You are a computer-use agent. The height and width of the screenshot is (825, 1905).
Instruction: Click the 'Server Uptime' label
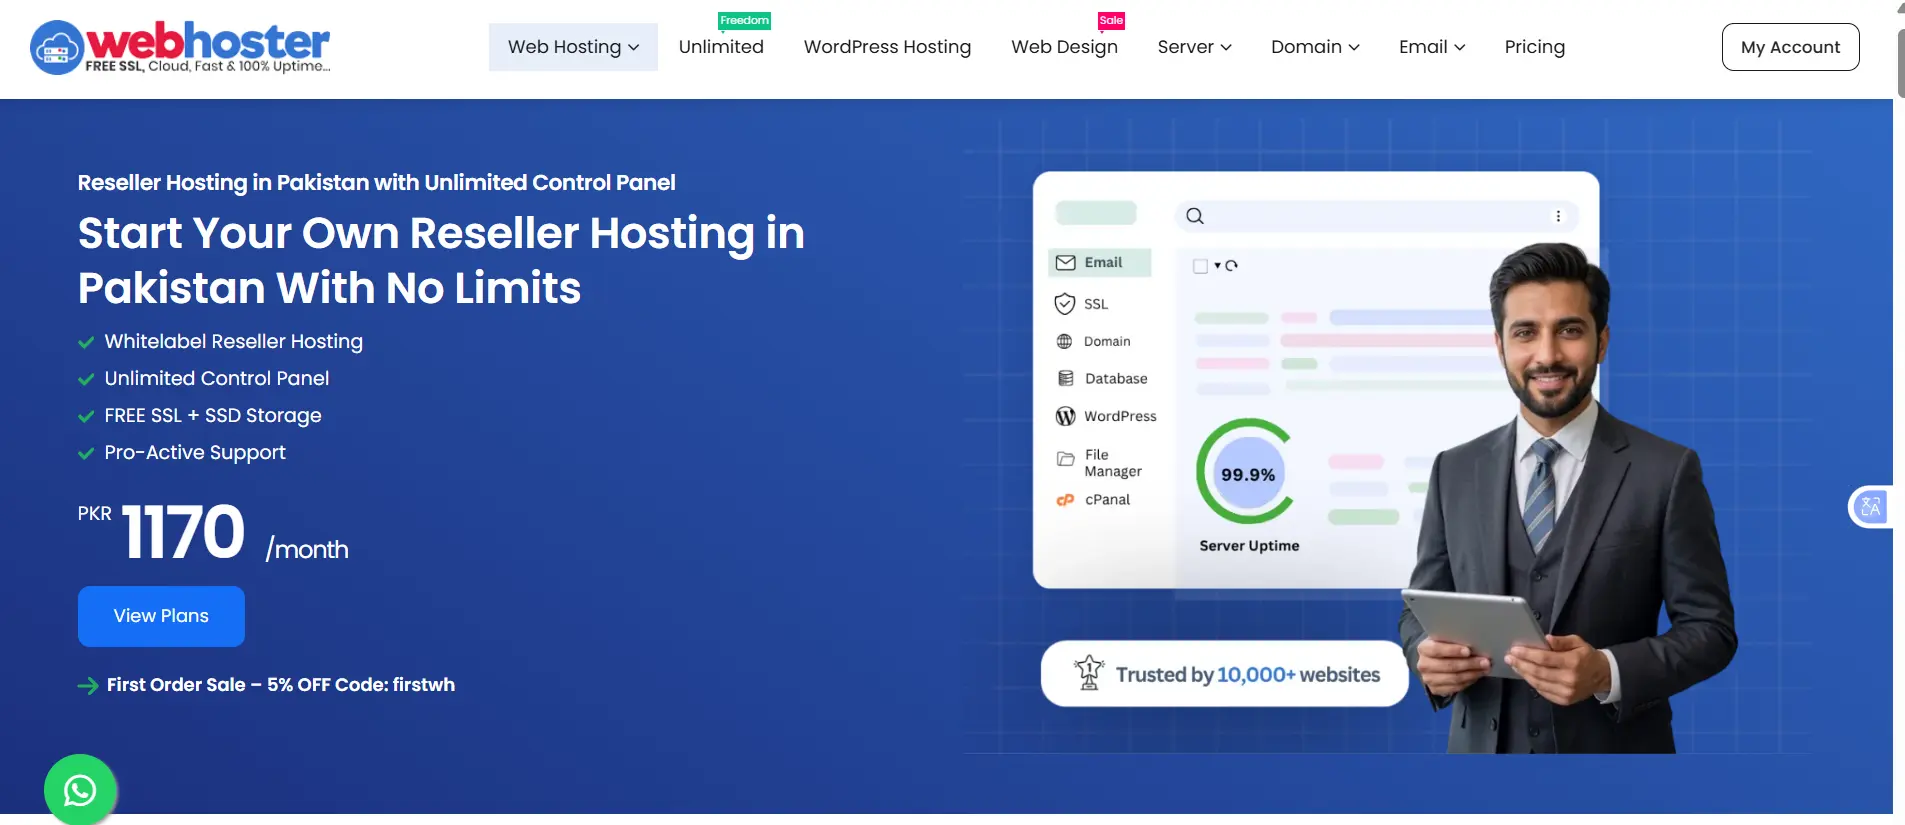[1249, 546]
